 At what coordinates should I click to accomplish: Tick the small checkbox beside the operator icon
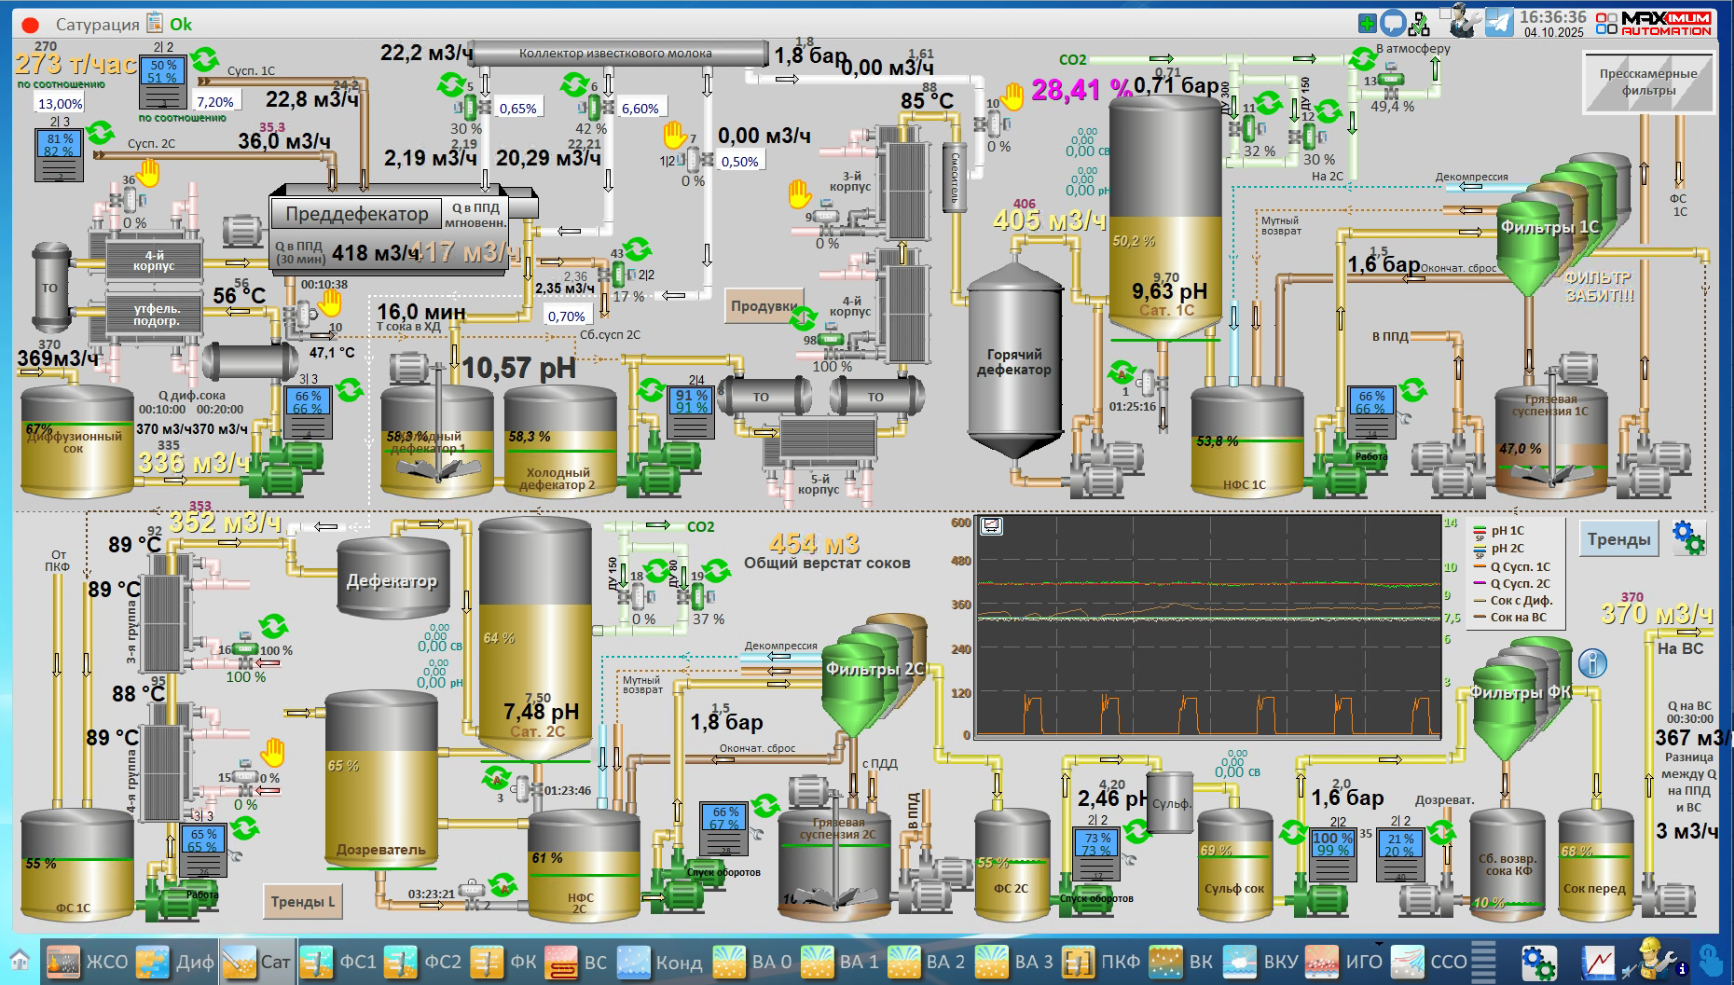[1446, 14]
